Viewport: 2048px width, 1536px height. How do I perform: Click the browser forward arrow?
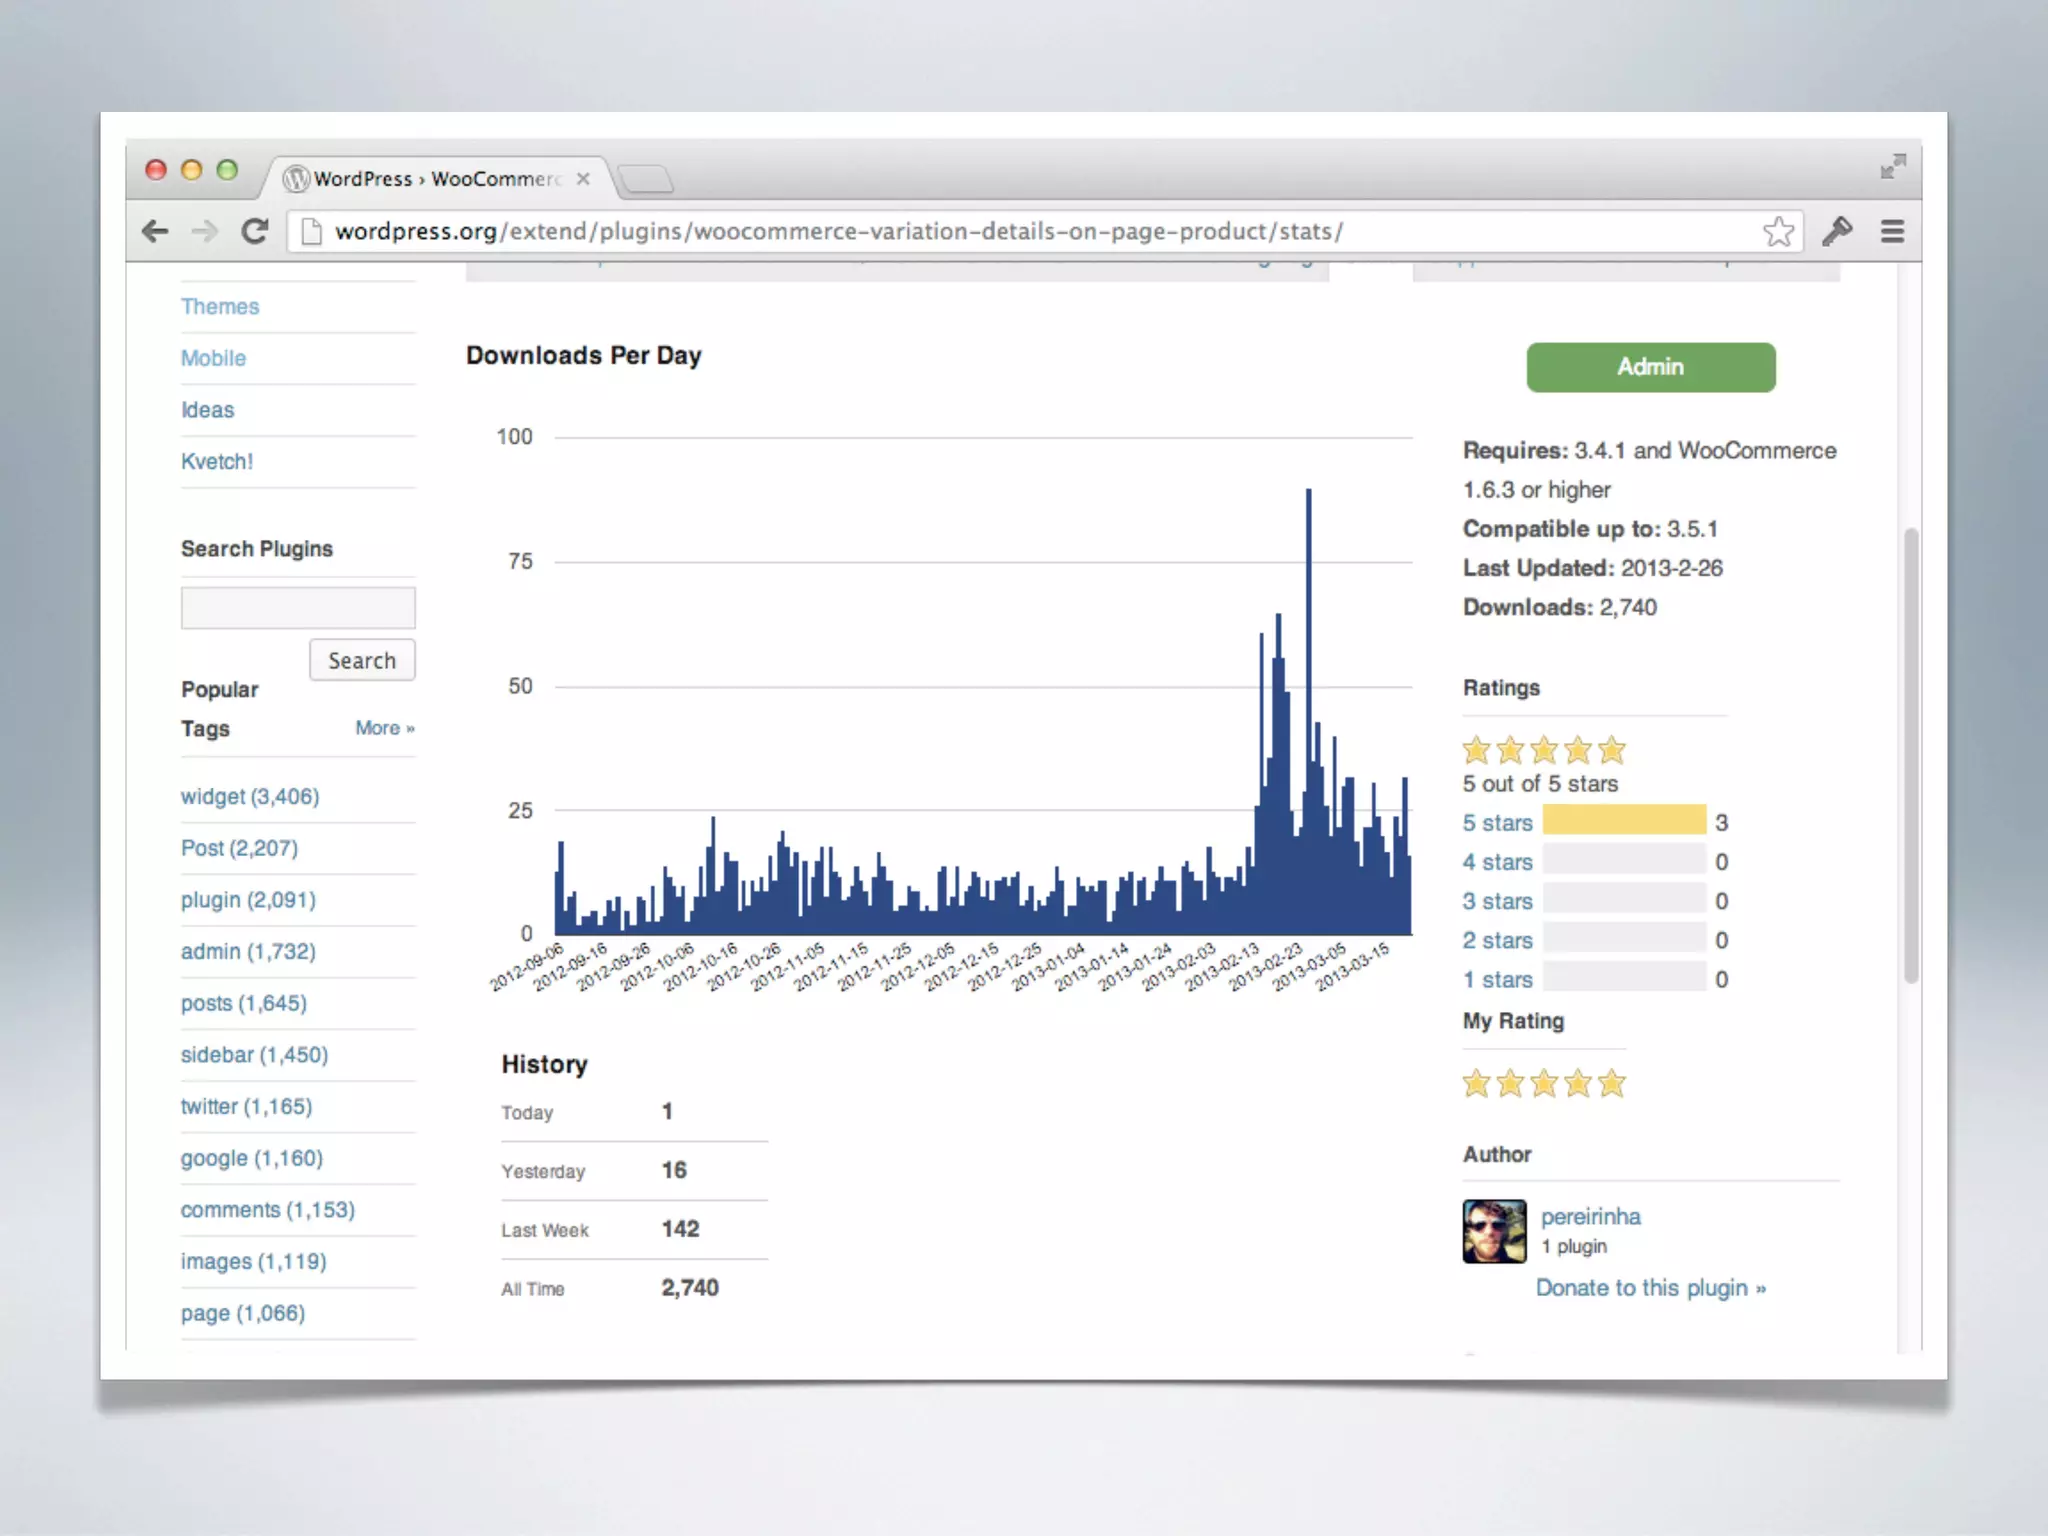click(204, 232)
